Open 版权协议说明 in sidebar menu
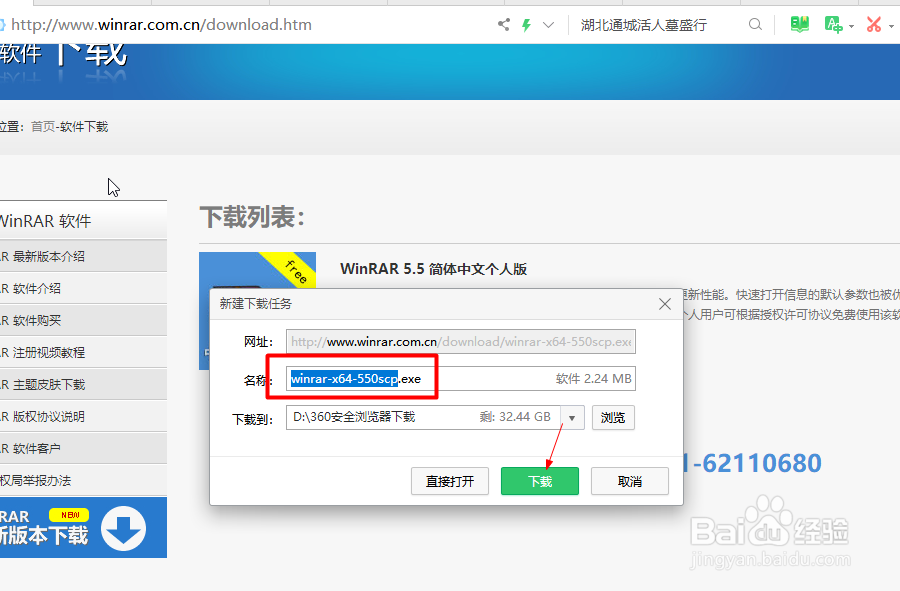 click(x=83, y=417)
